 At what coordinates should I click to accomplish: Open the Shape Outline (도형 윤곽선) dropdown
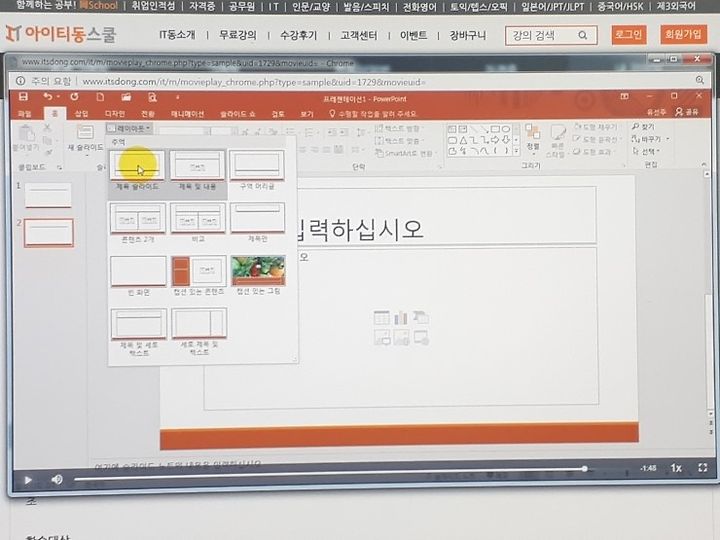click(596, 139)
